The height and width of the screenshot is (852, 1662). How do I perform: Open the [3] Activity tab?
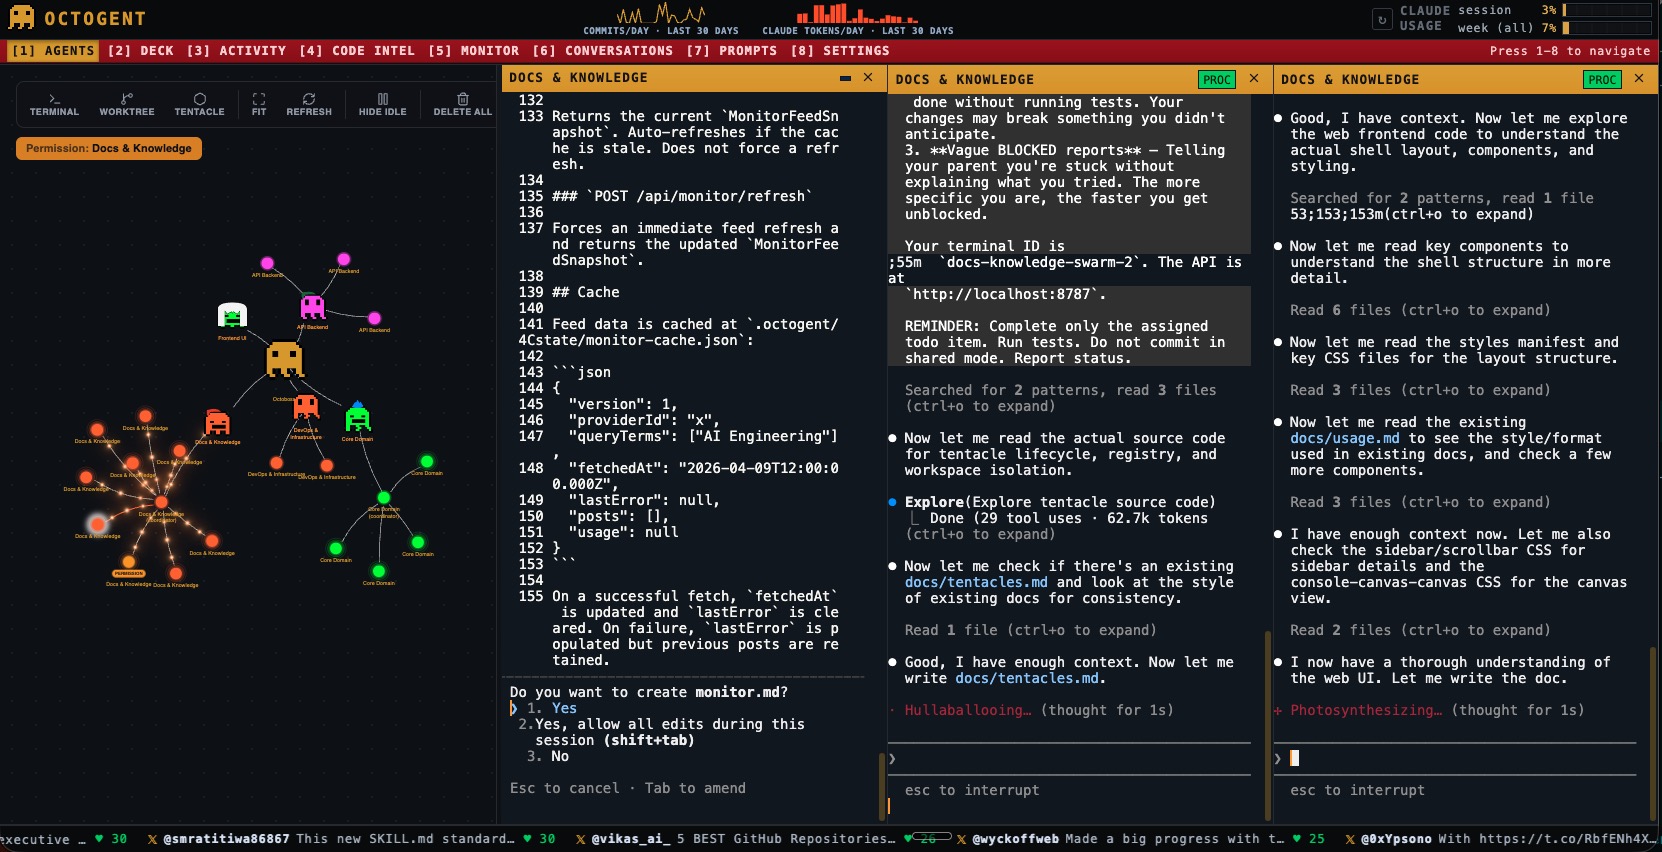pos(236,51)
